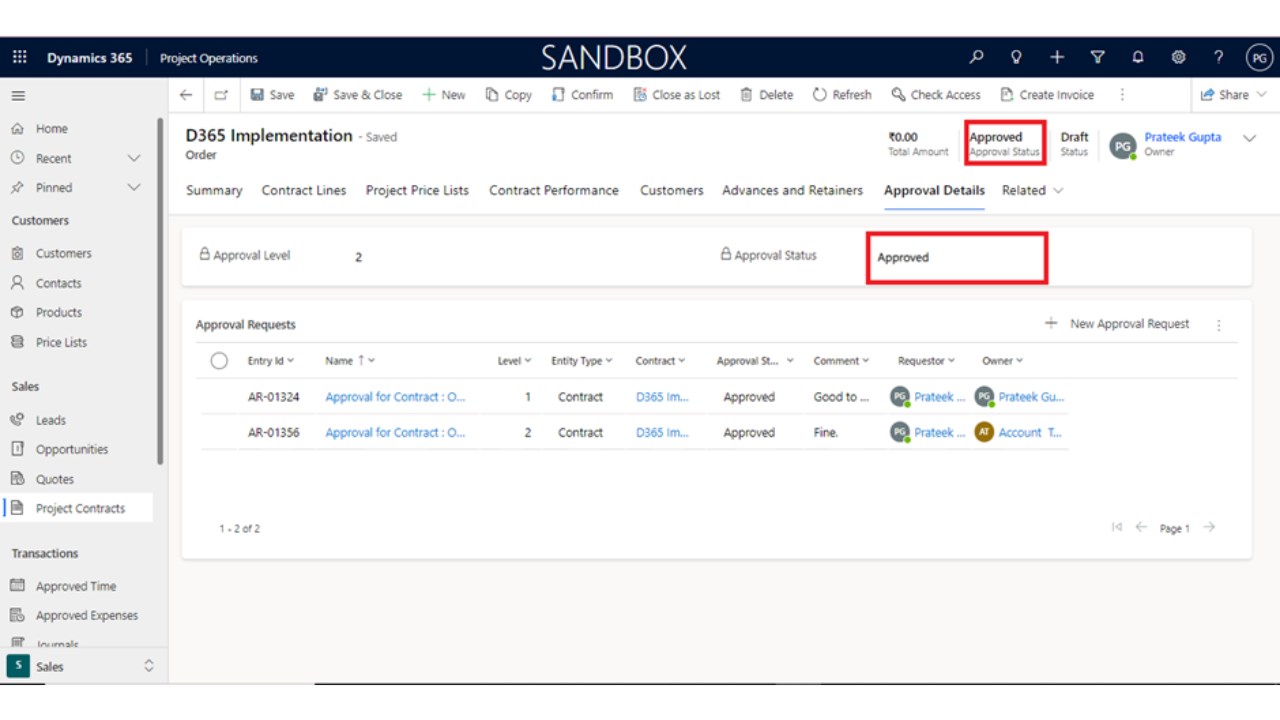This screenshot has height=720, width=1280.
Task: Open D365 contract link in row AR-01324
Action: [x=662, y=397]
